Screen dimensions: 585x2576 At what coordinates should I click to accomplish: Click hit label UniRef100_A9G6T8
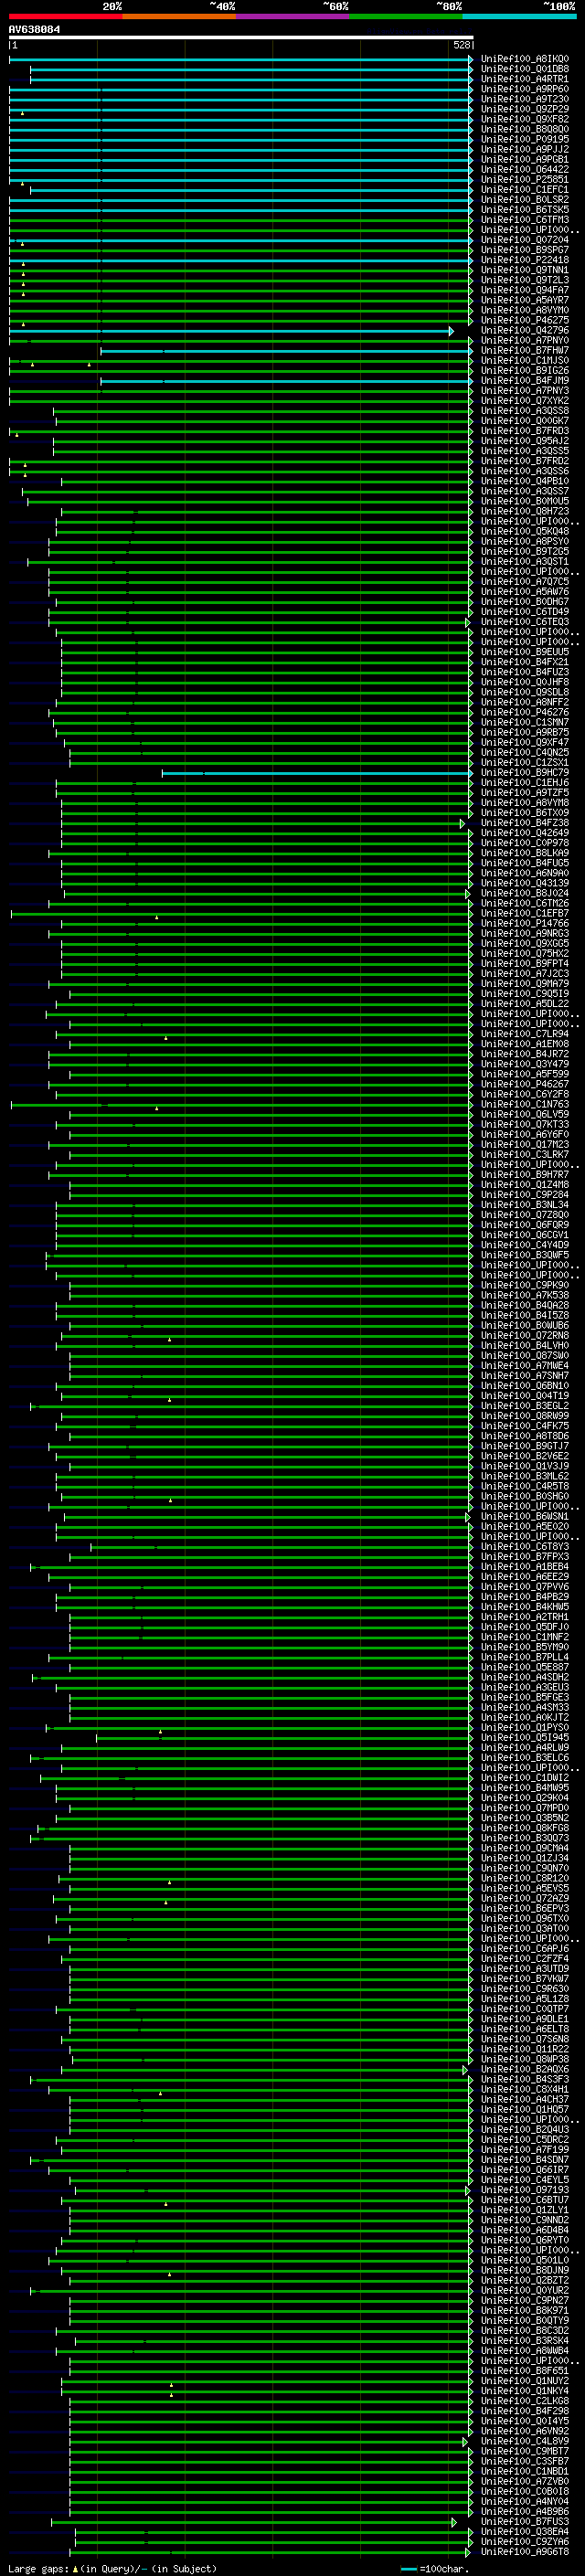(524, 2552)
